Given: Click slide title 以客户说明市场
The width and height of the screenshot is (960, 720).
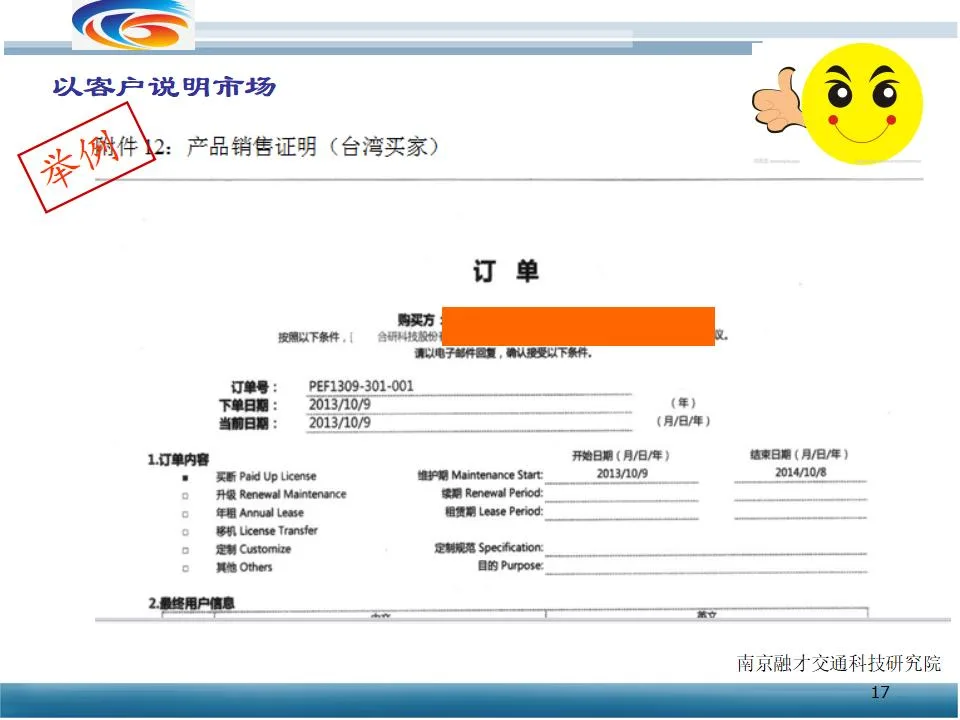Looking at the screenshot, I should pos(164,87).
